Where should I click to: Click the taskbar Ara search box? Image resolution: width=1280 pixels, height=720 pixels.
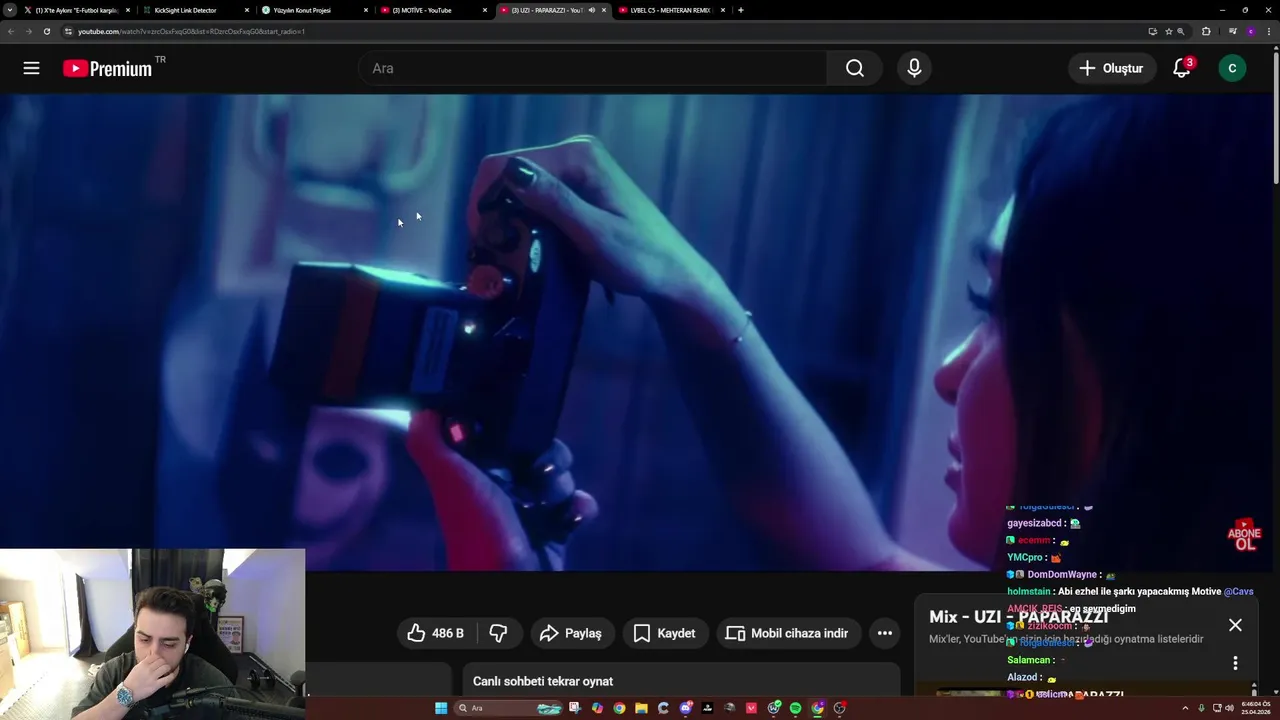tap(510, 708)
